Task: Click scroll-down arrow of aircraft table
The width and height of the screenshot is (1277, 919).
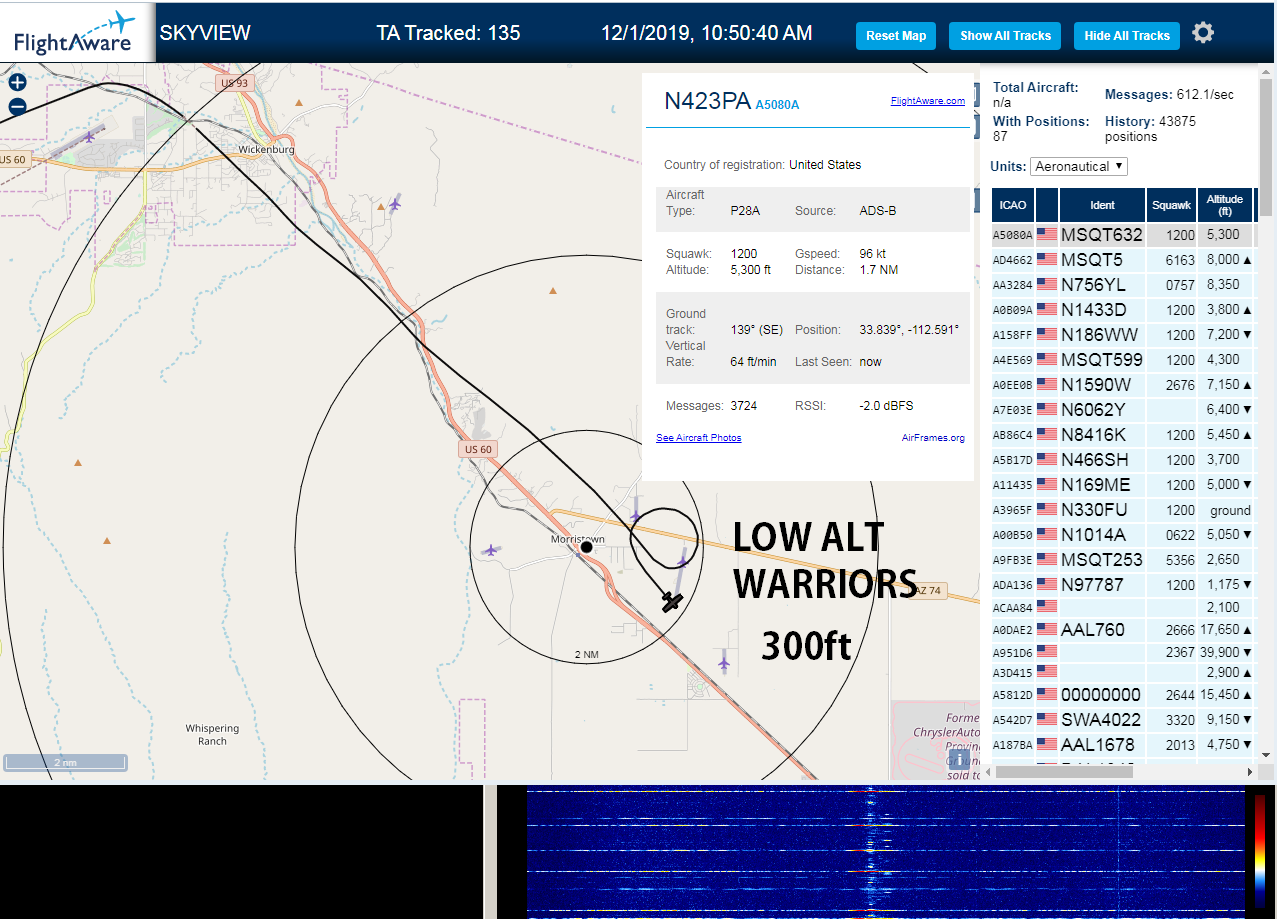Action: tap(1265, 755)
